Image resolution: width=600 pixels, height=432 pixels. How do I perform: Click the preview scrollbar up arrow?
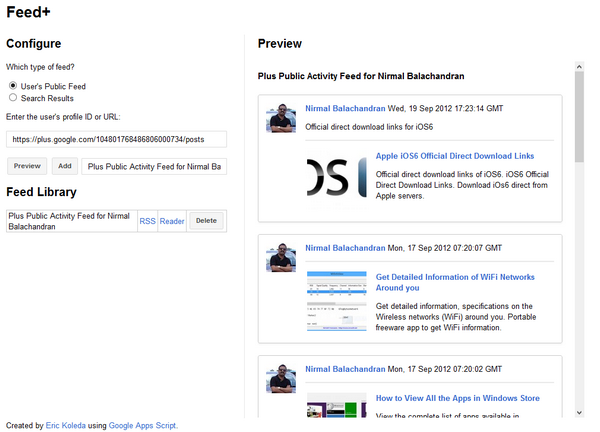tap(579, 67)
